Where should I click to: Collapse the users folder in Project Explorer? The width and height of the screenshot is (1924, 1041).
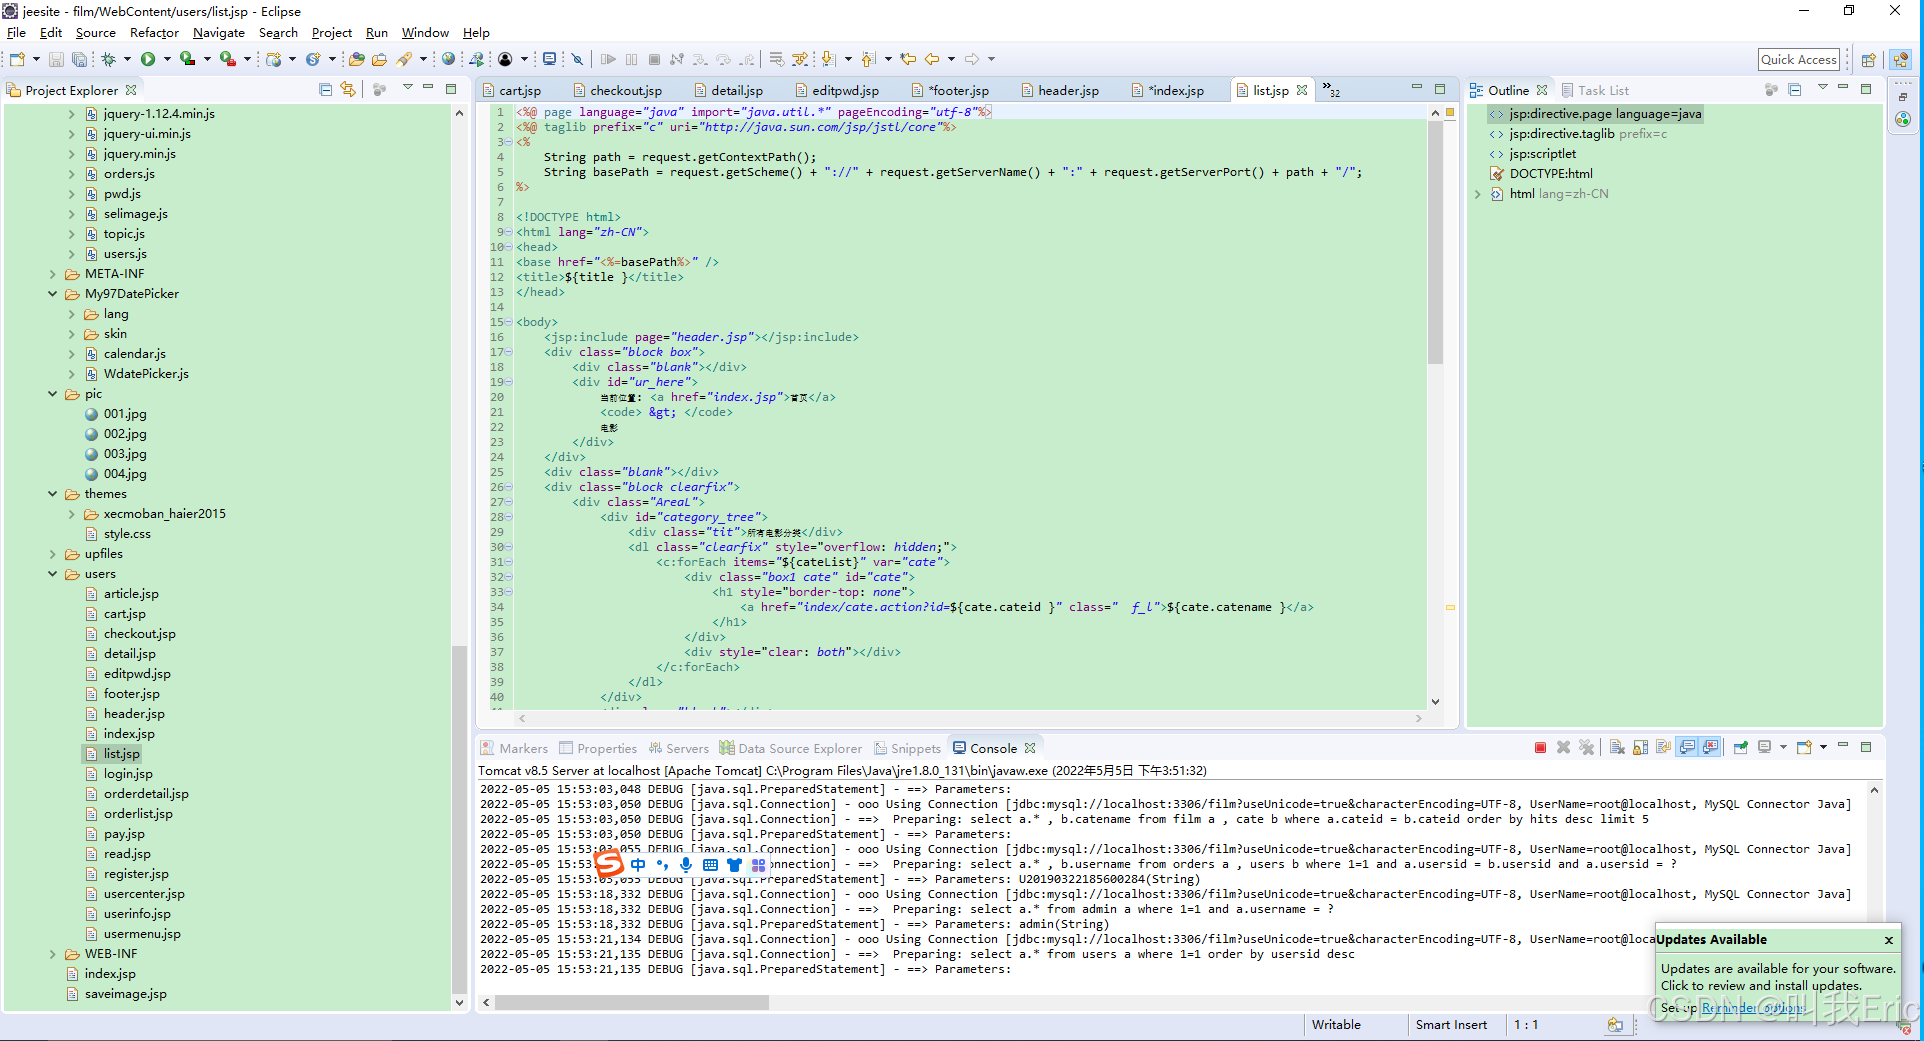coord(53,574)
